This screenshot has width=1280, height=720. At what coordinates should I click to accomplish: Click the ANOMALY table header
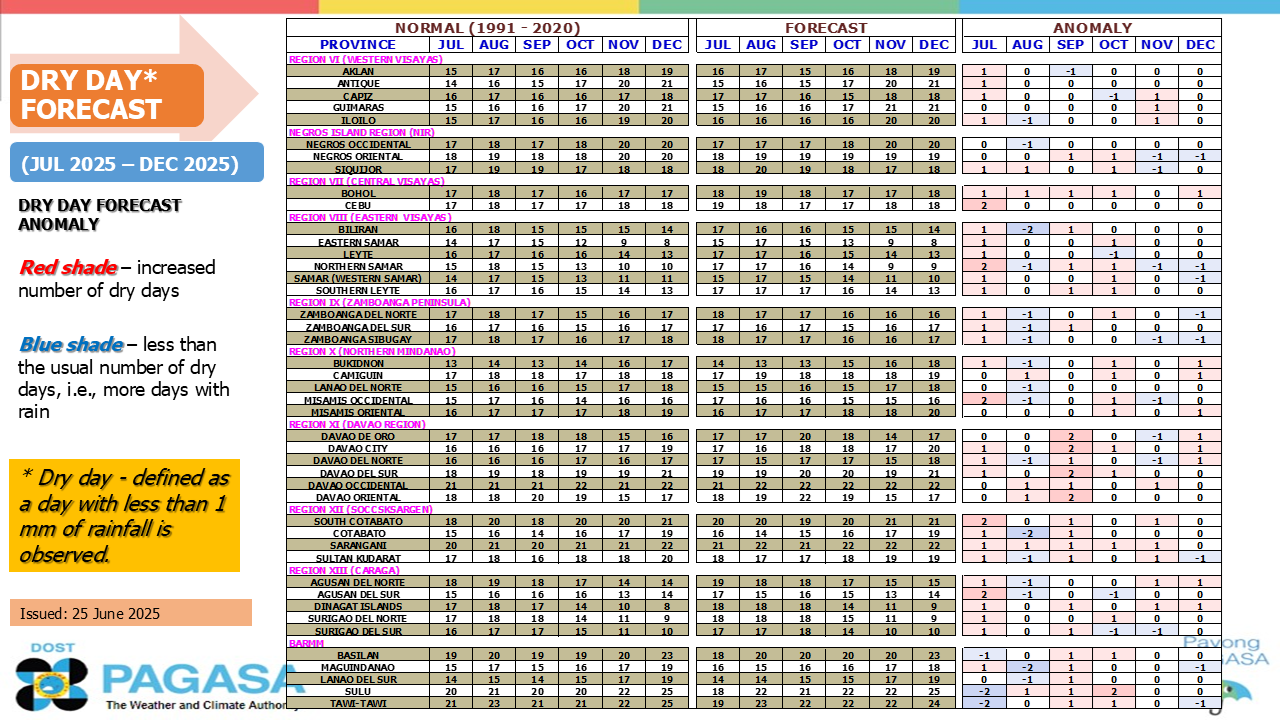[x=1092, y=28]
